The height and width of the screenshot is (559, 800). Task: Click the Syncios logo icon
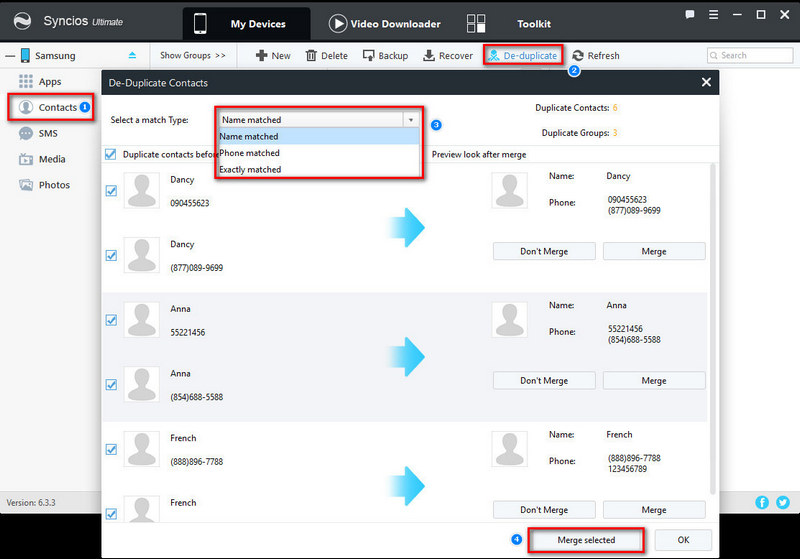click(x=22, y=21)
